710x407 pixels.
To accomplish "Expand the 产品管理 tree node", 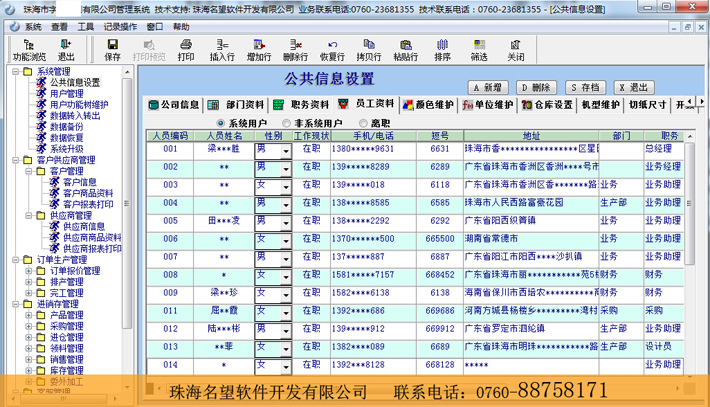I will click(29, 315).
